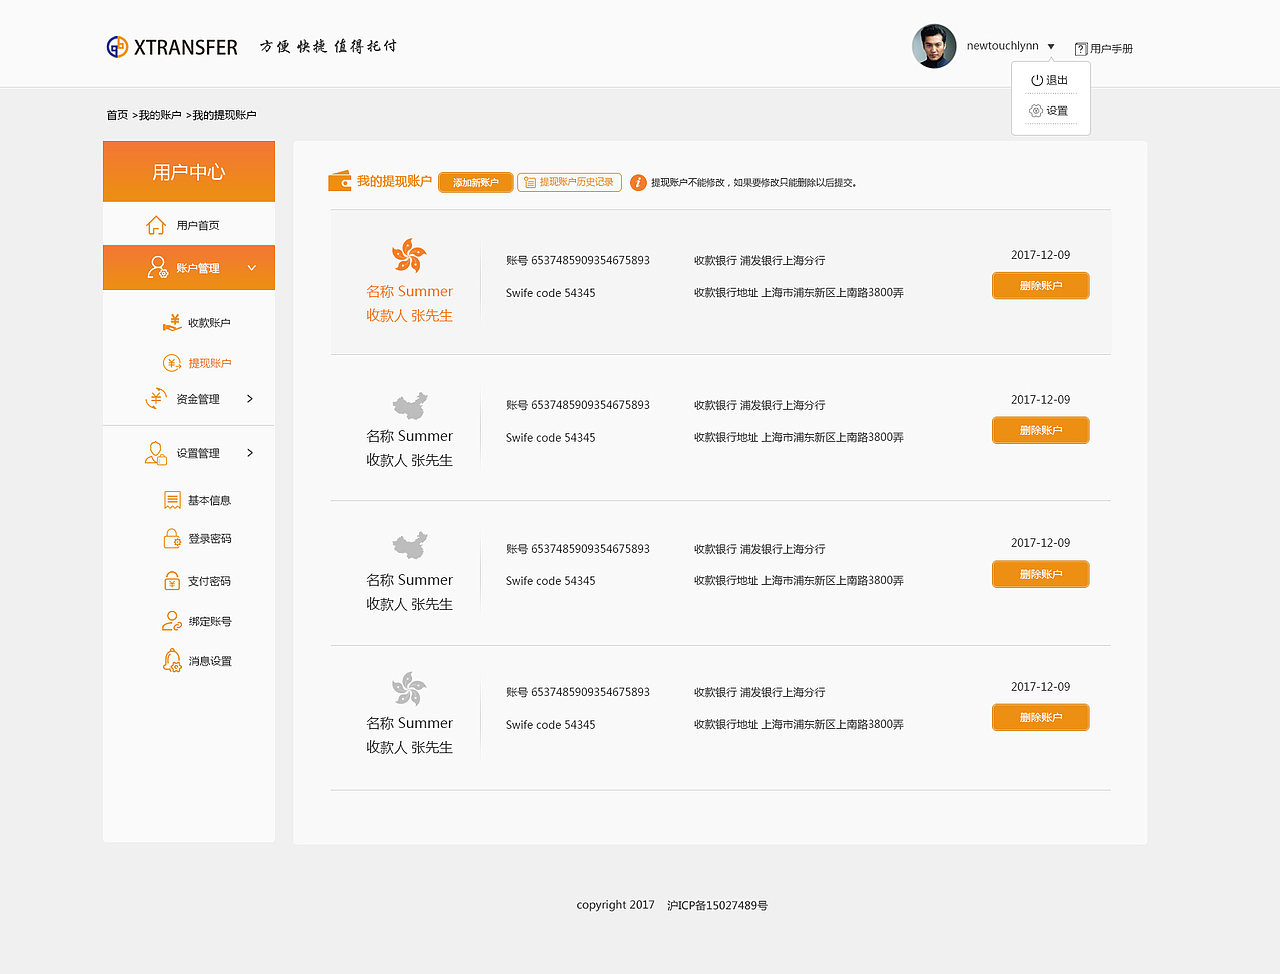Open 基本信息 settings item
1280x974 pixels.
(x=209, y=501)
